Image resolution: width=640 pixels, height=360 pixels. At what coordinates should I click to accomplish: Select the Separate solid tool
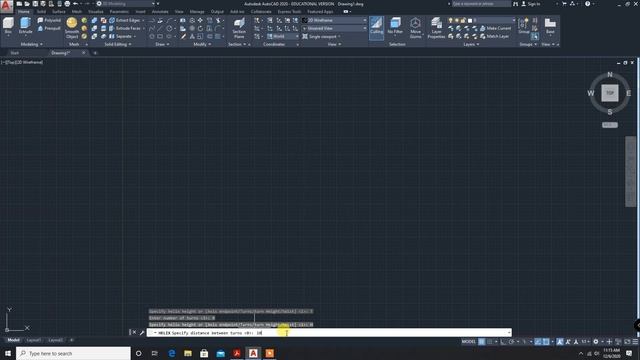tap(121, 36)
